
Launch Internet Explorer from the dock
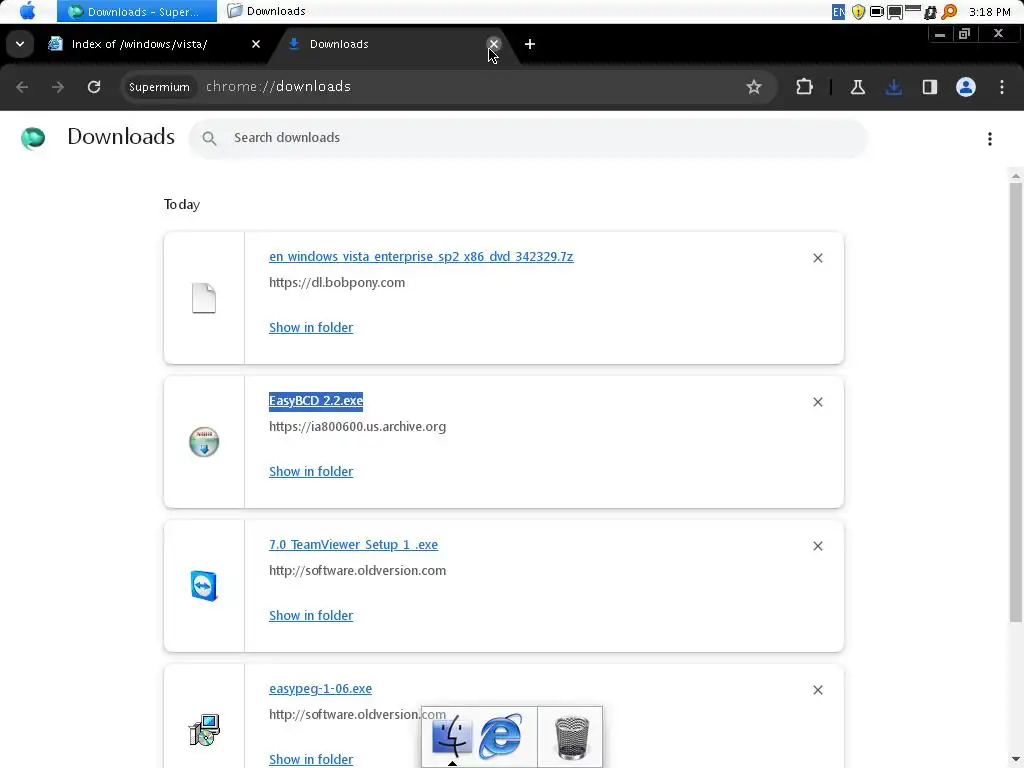click(x=500, y=737)
